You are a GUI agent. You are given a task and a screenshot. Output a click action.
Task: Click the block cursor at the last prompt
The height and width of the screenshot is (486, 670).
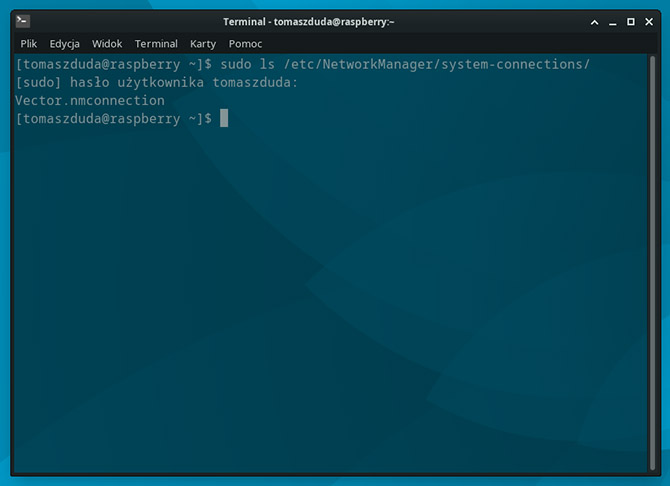pos(224,118)
